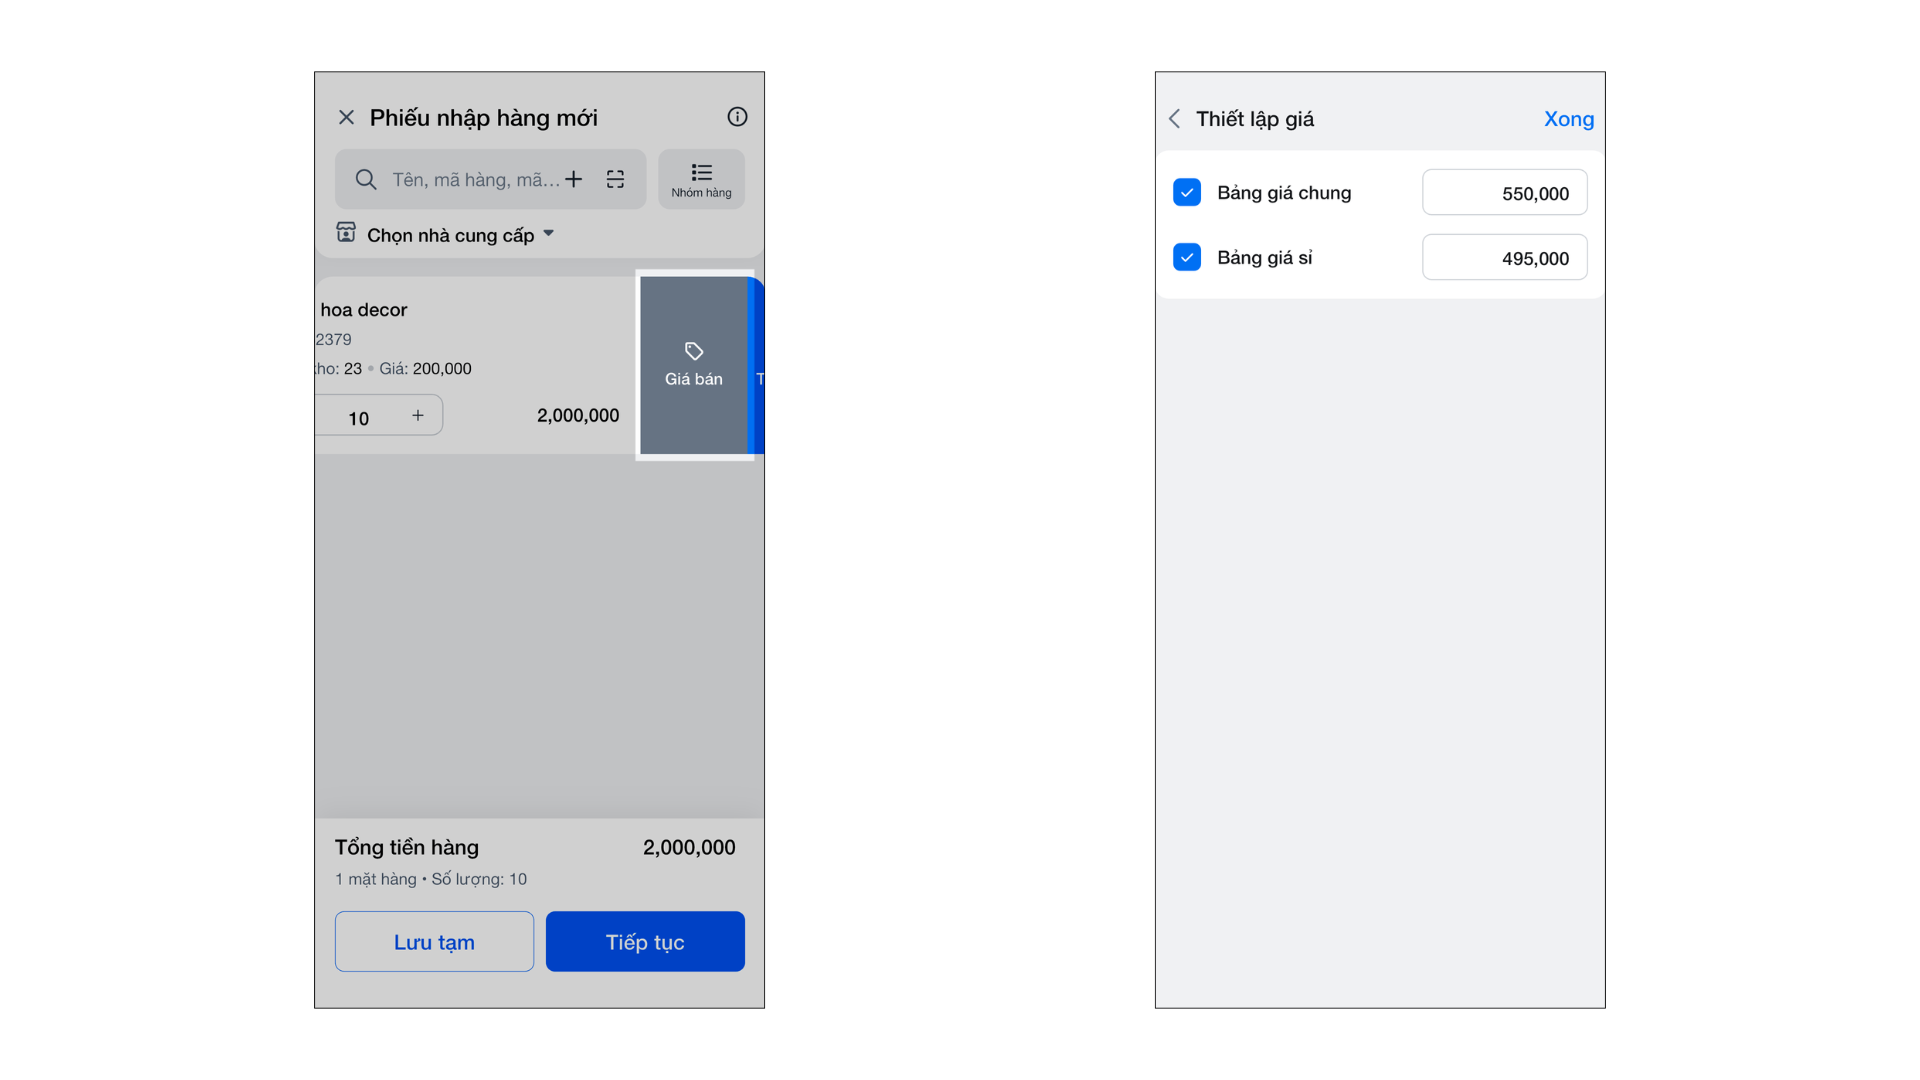Screen dimensions: 1920x1080
Task: Tap the info icon in header
Action: [x=737, y=117]
